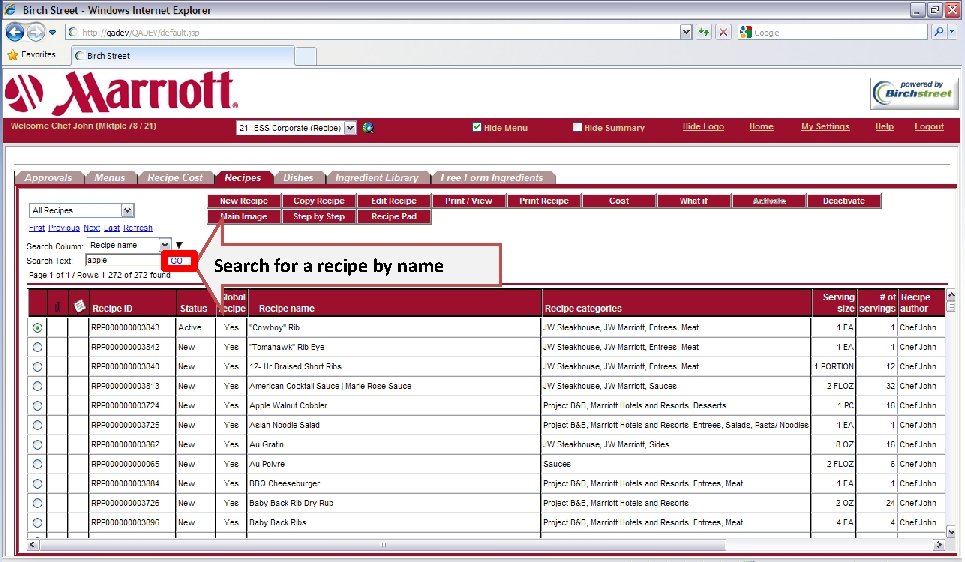Click the attachment icon column header
This screenshot has height=562, width=965.
point(58,307)
